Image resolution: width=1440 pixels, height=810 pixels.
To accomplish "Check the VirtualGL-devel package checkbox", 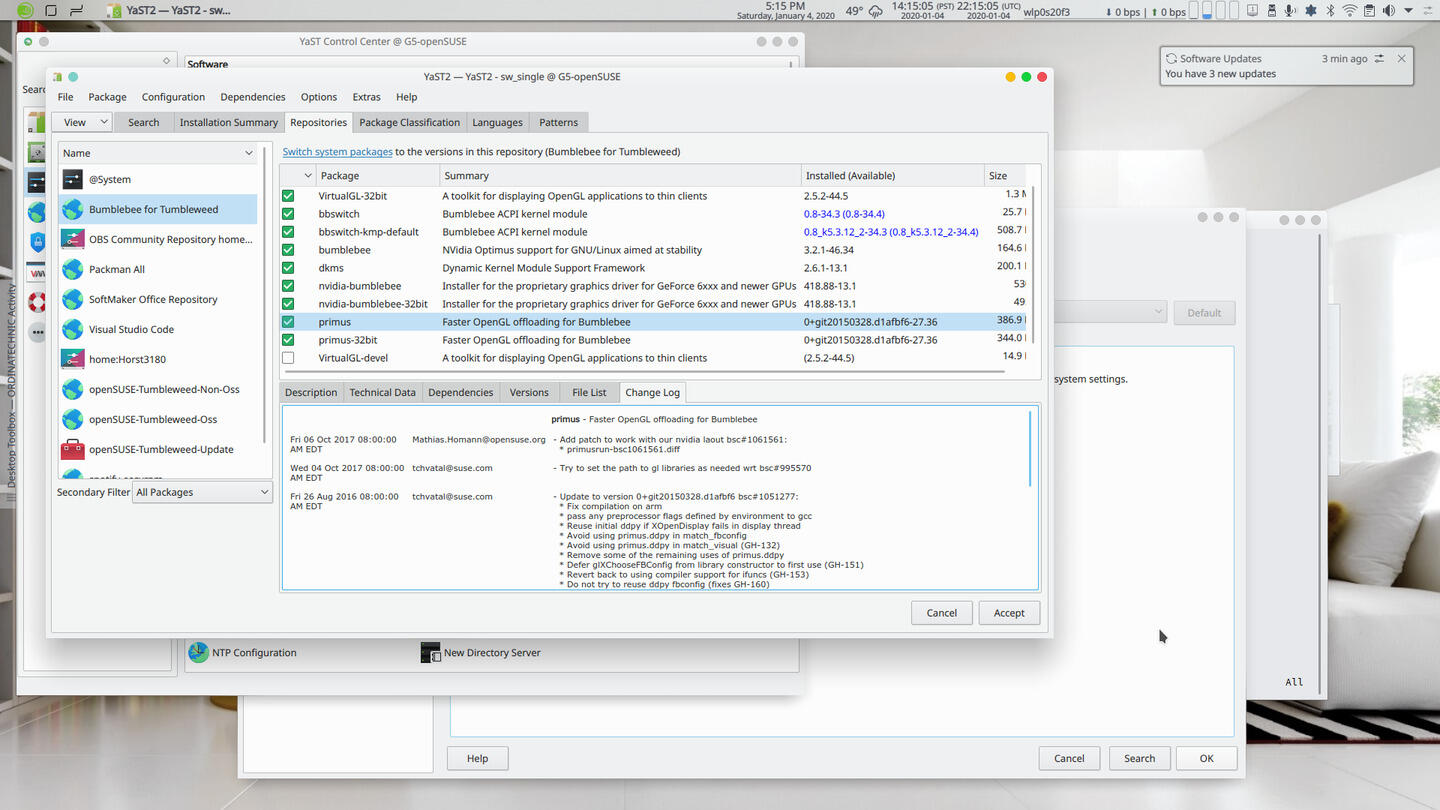I will tap(288, 358).
